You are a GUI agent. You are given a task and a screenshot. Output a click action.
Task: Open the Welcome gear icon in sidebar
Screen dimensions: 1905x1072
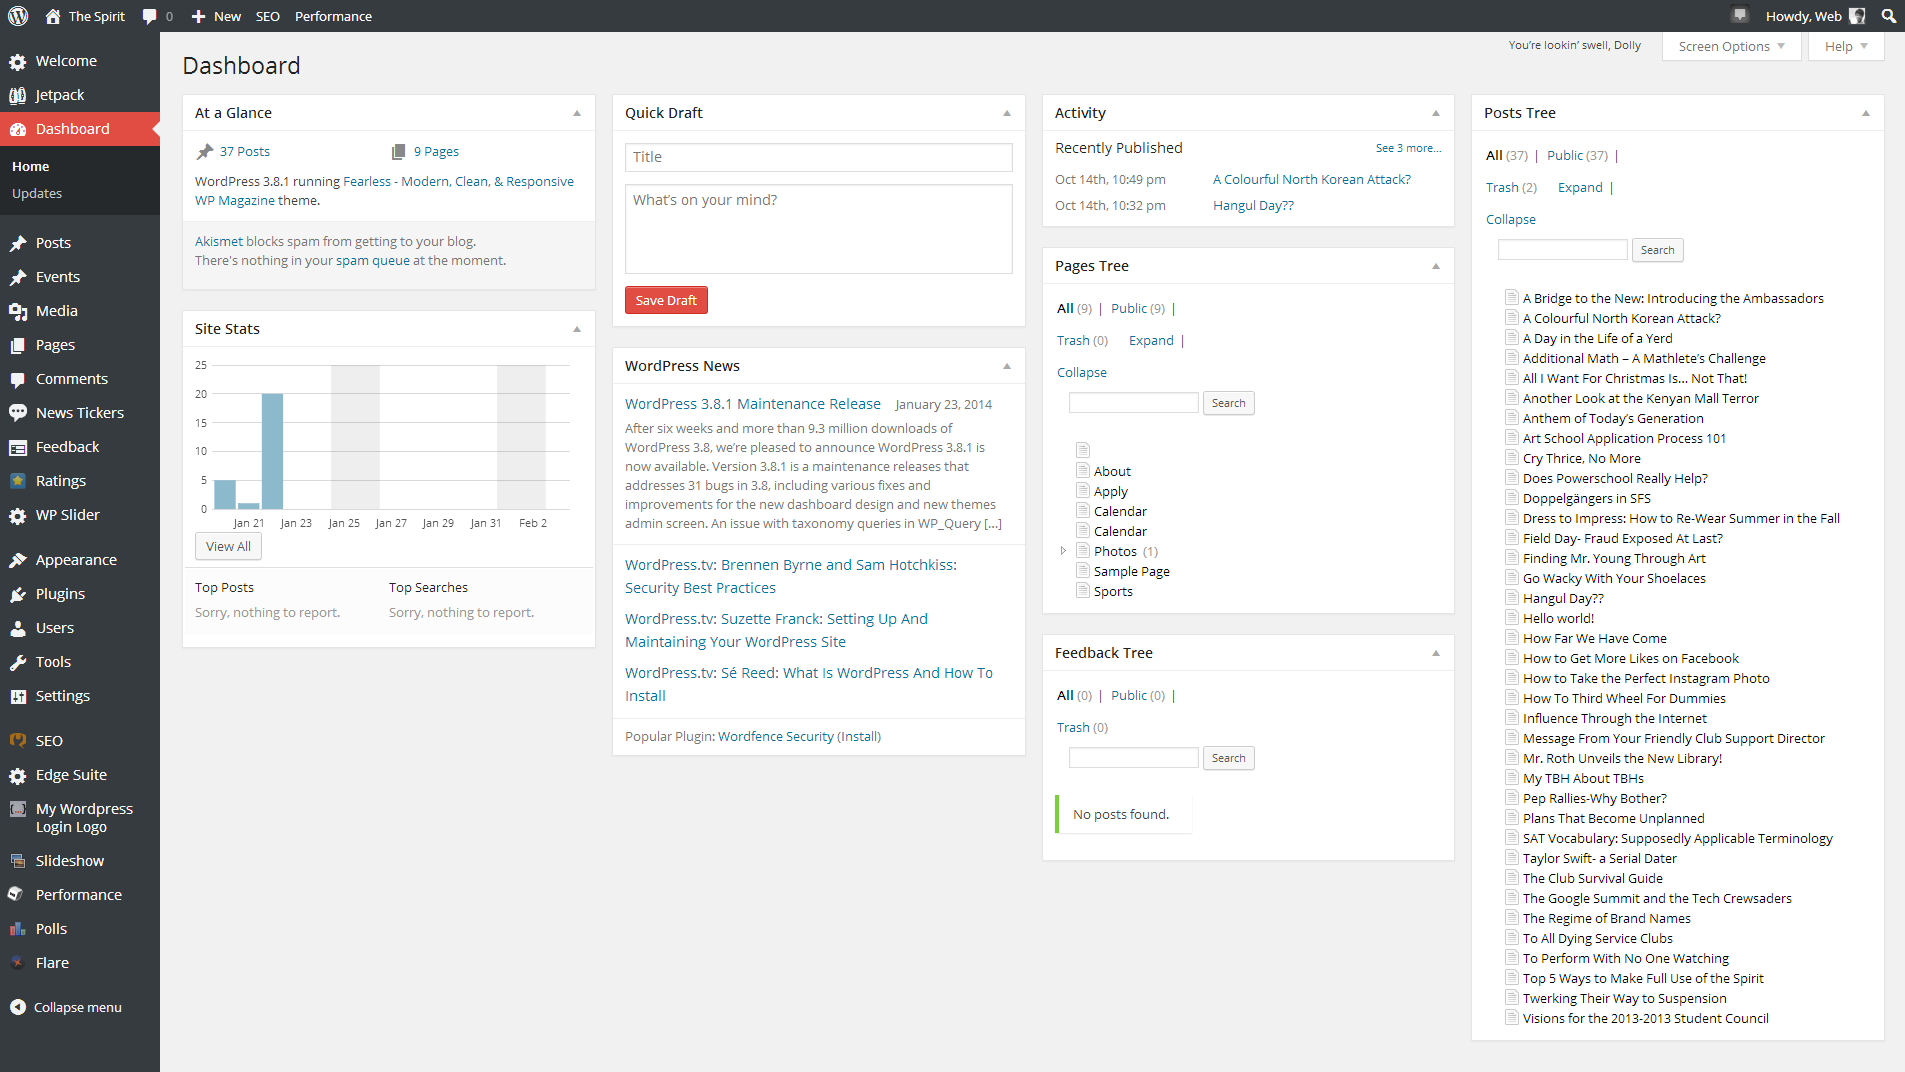pyautogui.click(x=18, y=62)
